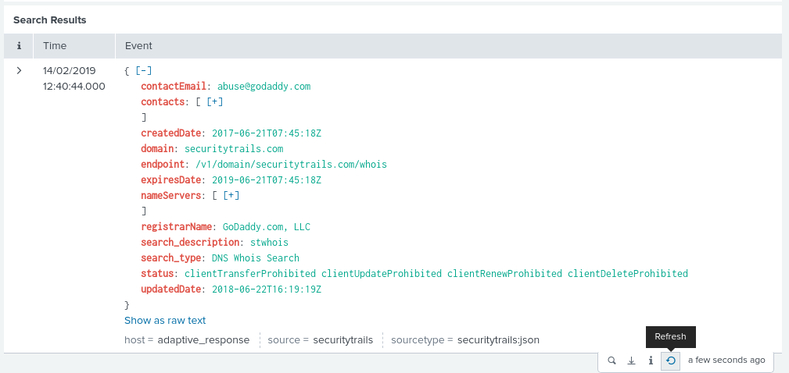Click the search_type field key
Screen dimensions: 789x373
point(171,258)
